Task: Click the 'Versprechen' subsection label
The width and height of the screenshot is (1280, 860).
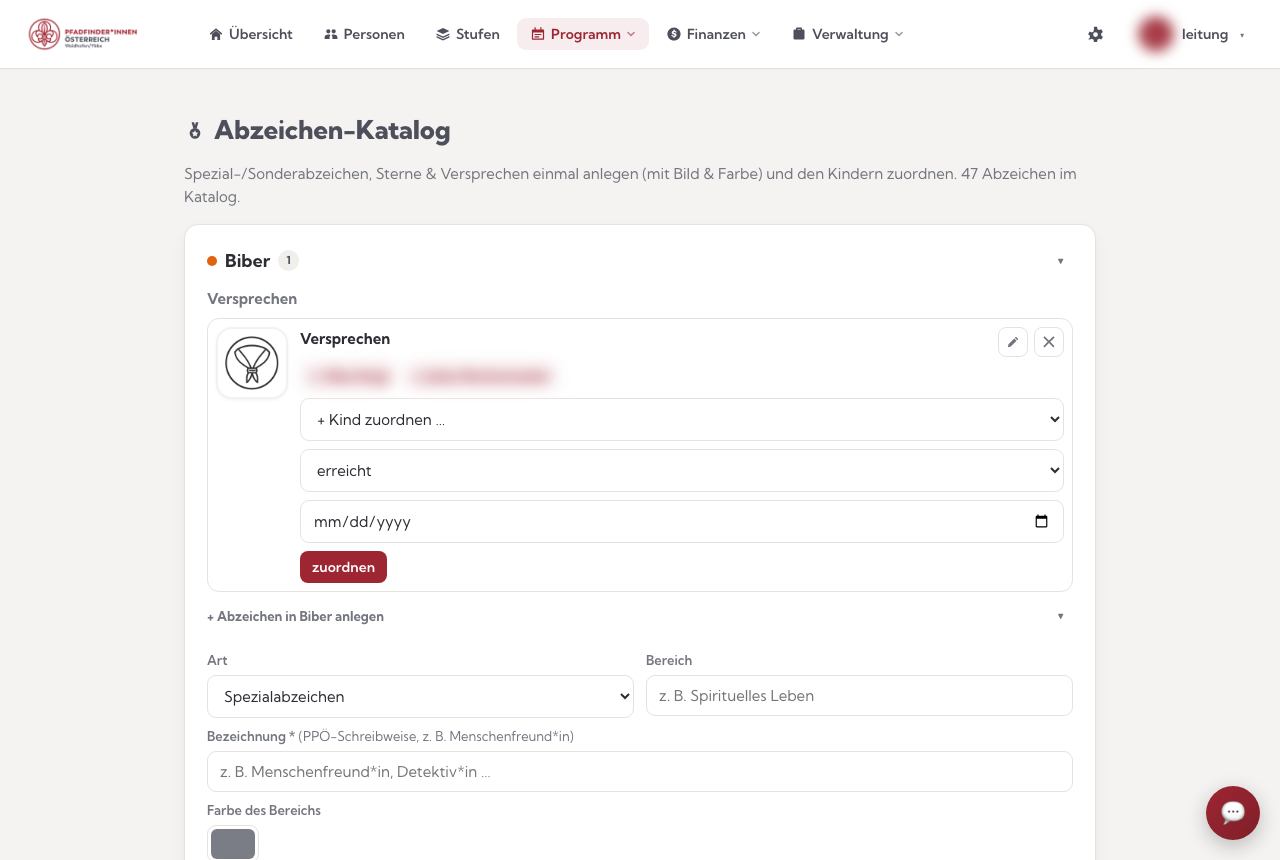Action: 252,299
